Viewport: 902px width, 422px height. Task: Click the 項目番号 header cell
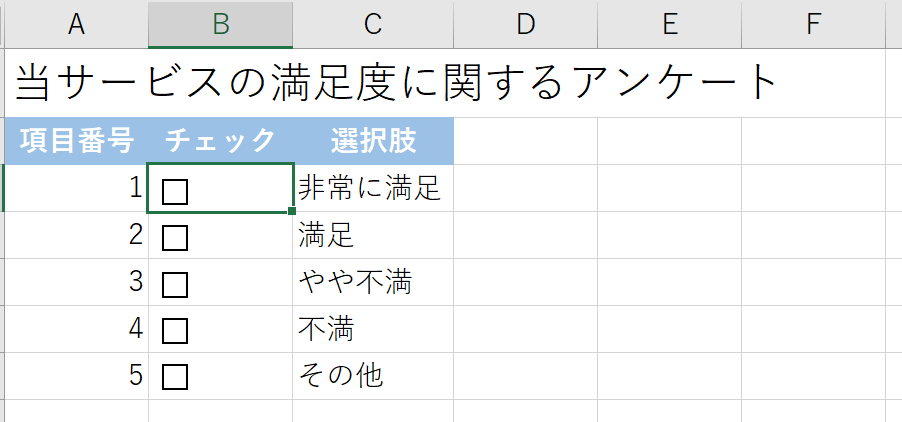pyautogui.click(x=76, y=141)
